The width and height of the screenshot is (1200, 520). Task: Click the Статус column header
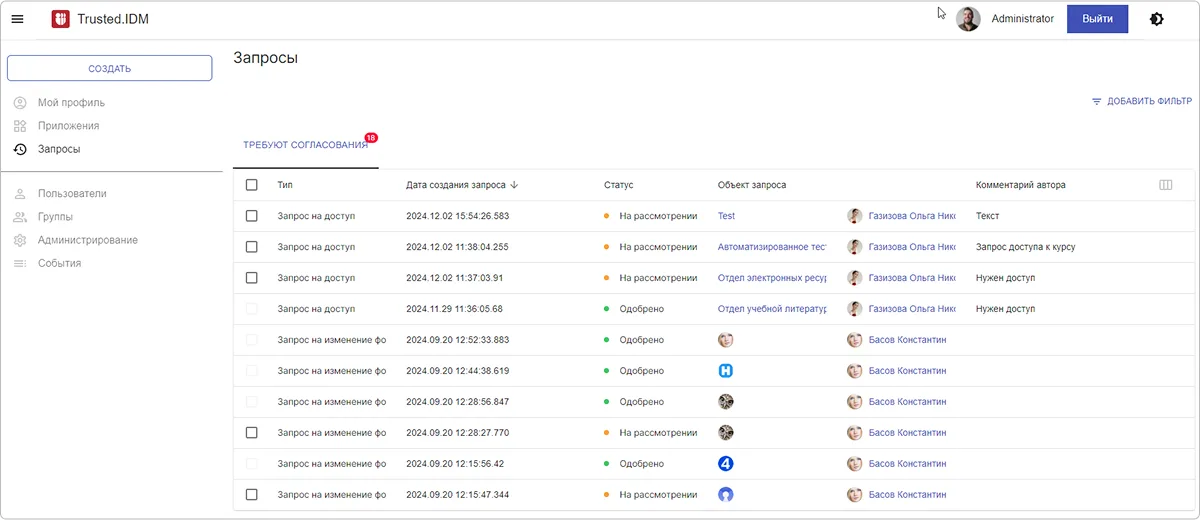618,185
